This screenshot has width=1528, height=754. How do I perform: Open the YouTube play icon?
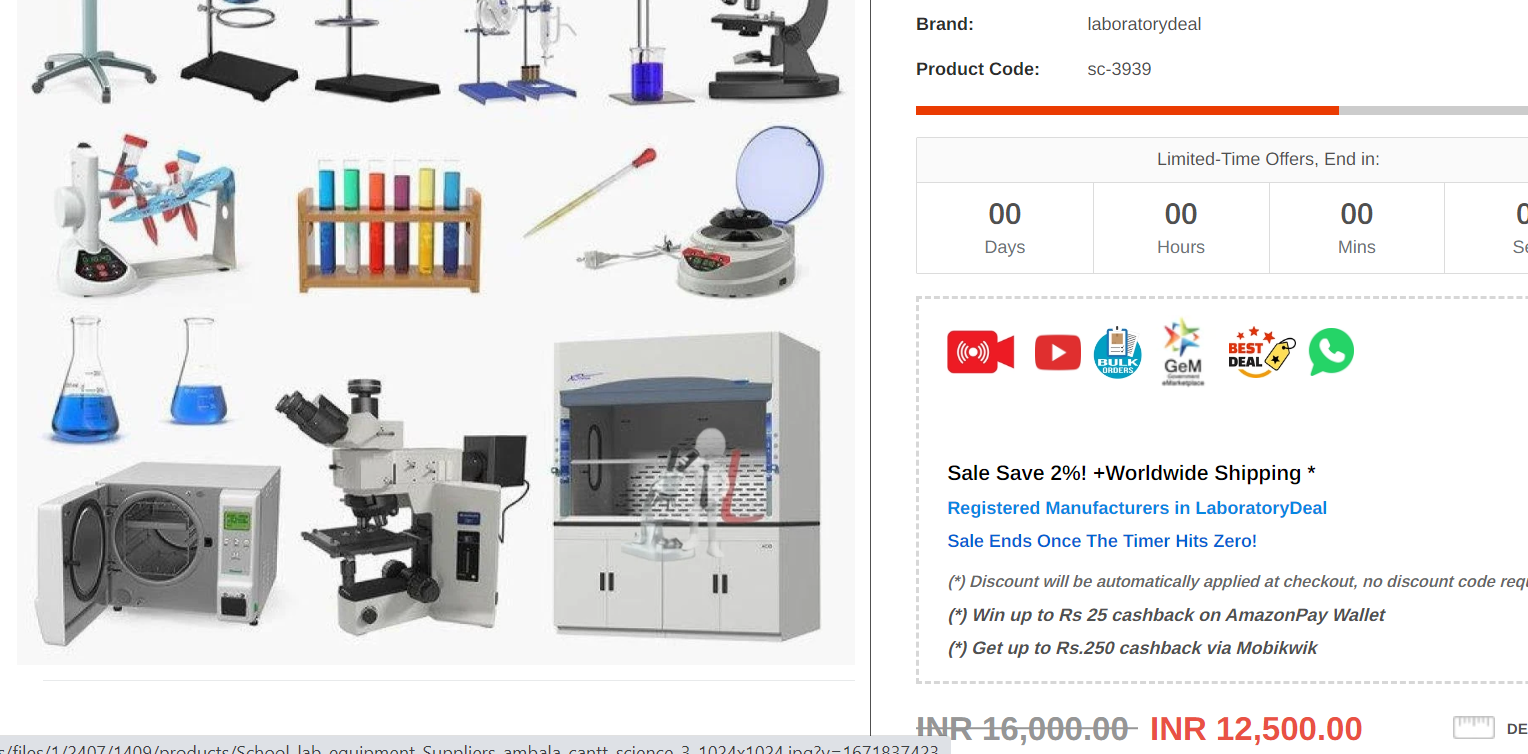pyautogui.click(x=1057, y=352)
